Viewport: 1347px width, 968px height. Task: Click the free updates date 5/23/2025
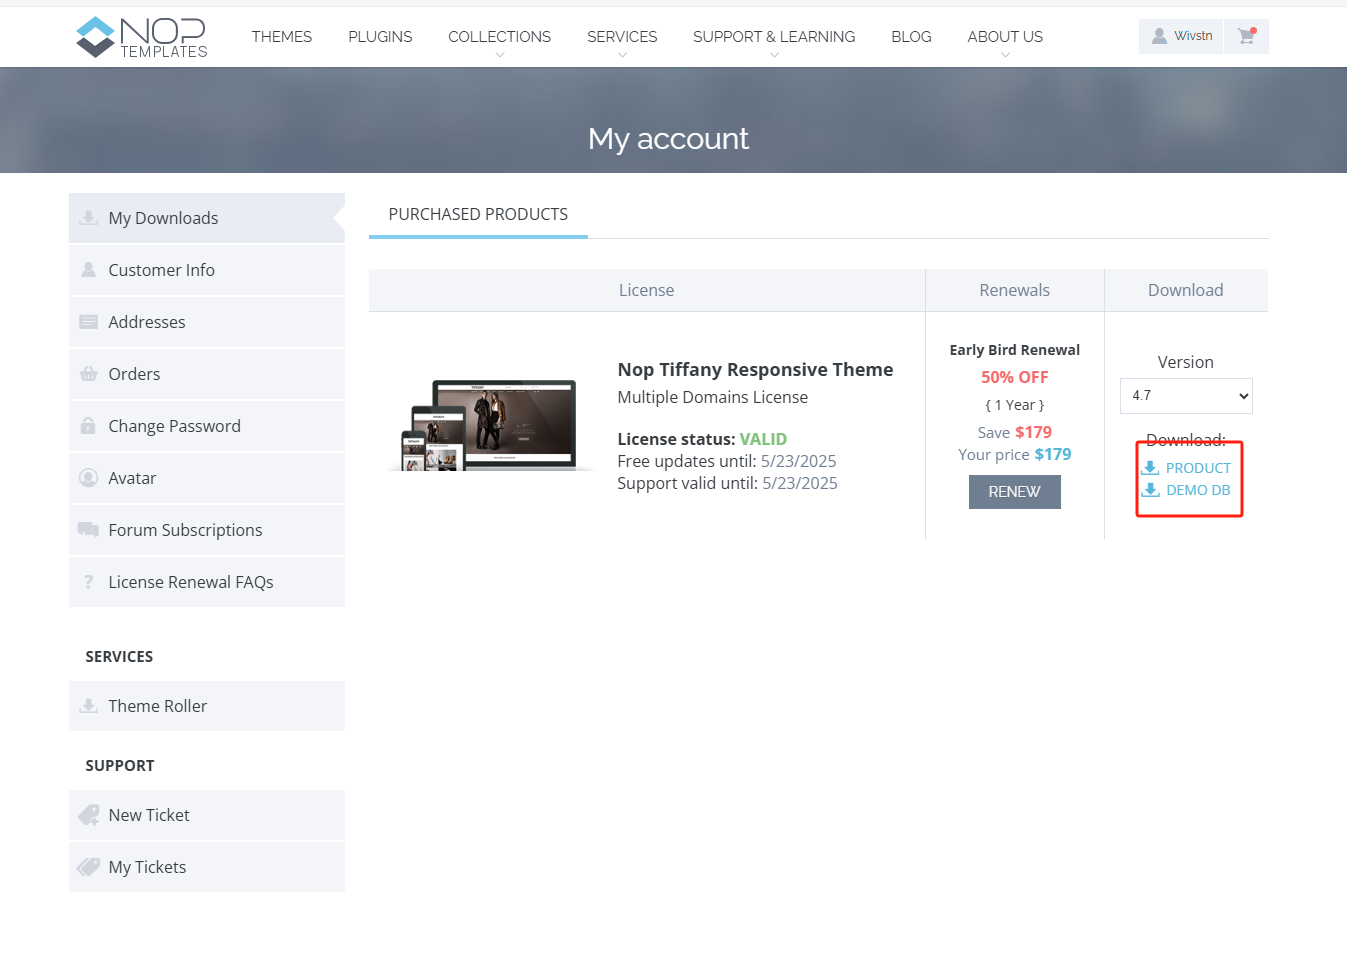[x=798, y=461]
